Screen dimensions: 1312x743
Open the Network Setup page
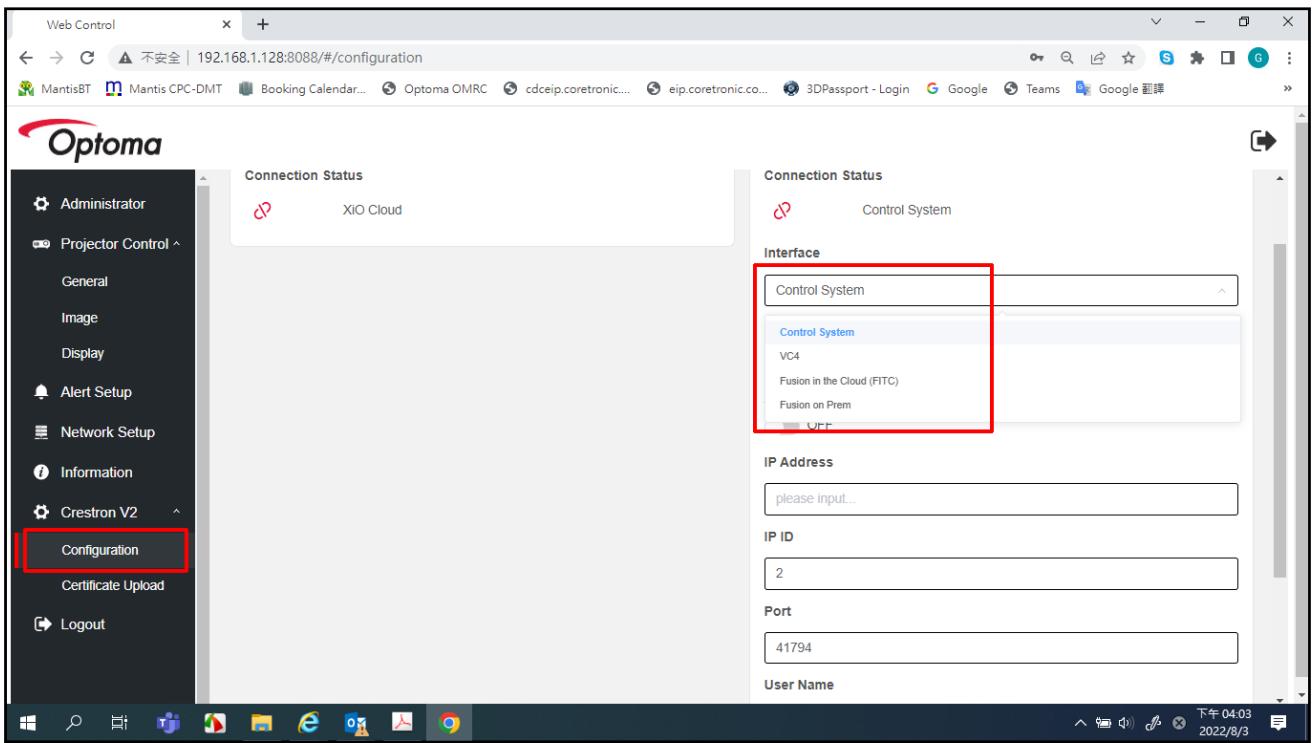(108, 432)
